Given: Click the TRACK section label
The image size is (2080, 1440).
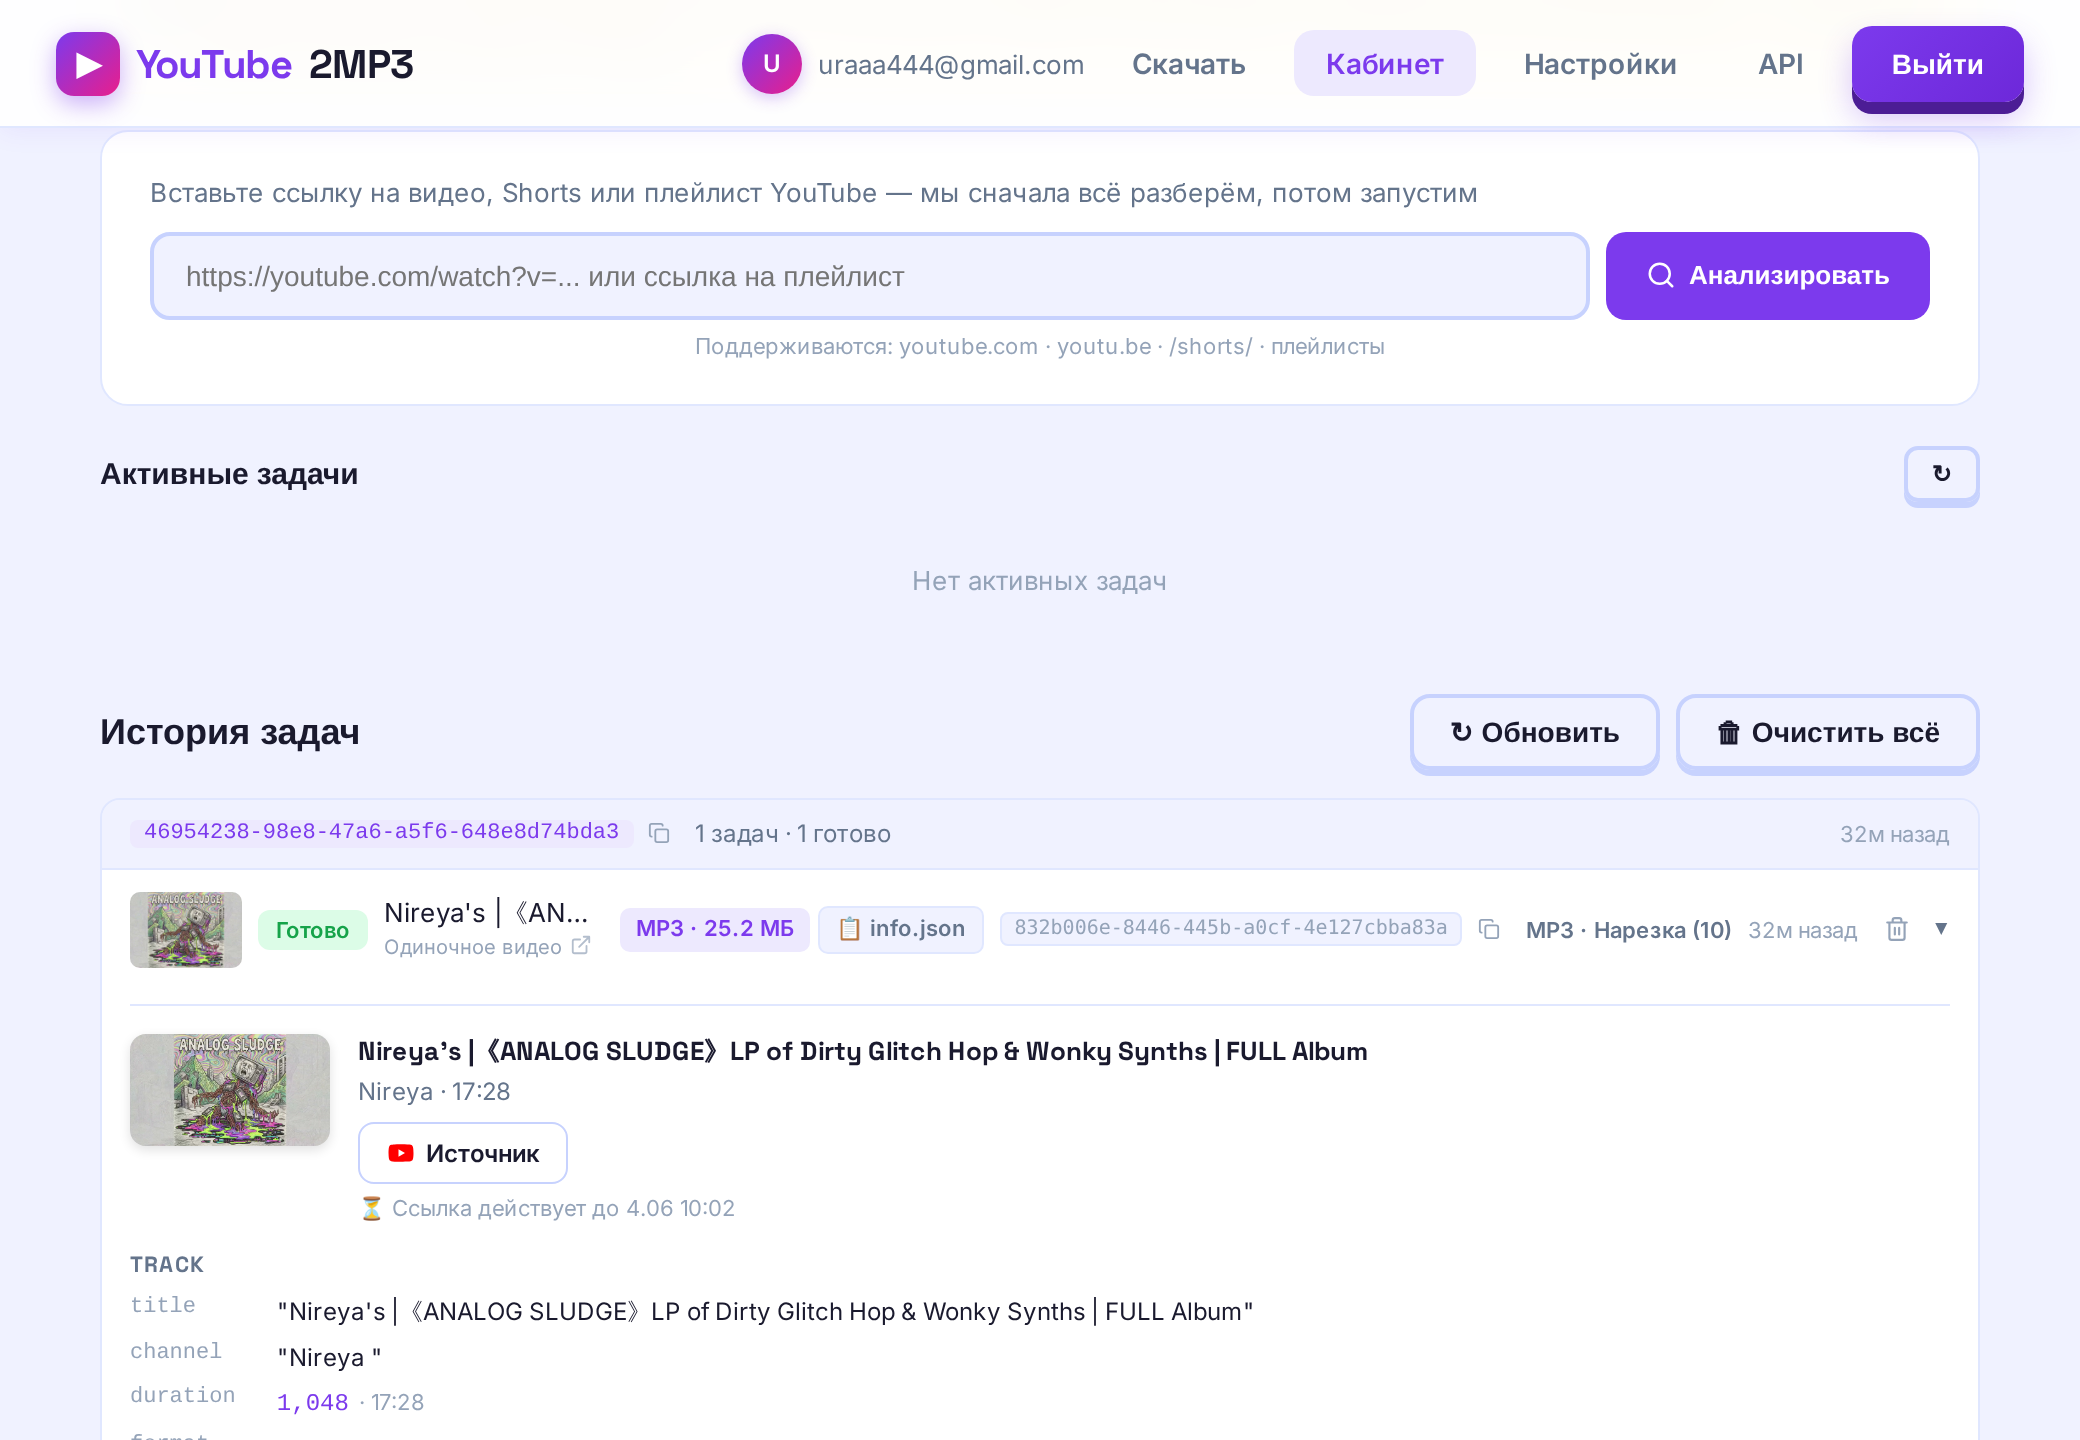Looking at the screenshot, I should (167, 1264).
